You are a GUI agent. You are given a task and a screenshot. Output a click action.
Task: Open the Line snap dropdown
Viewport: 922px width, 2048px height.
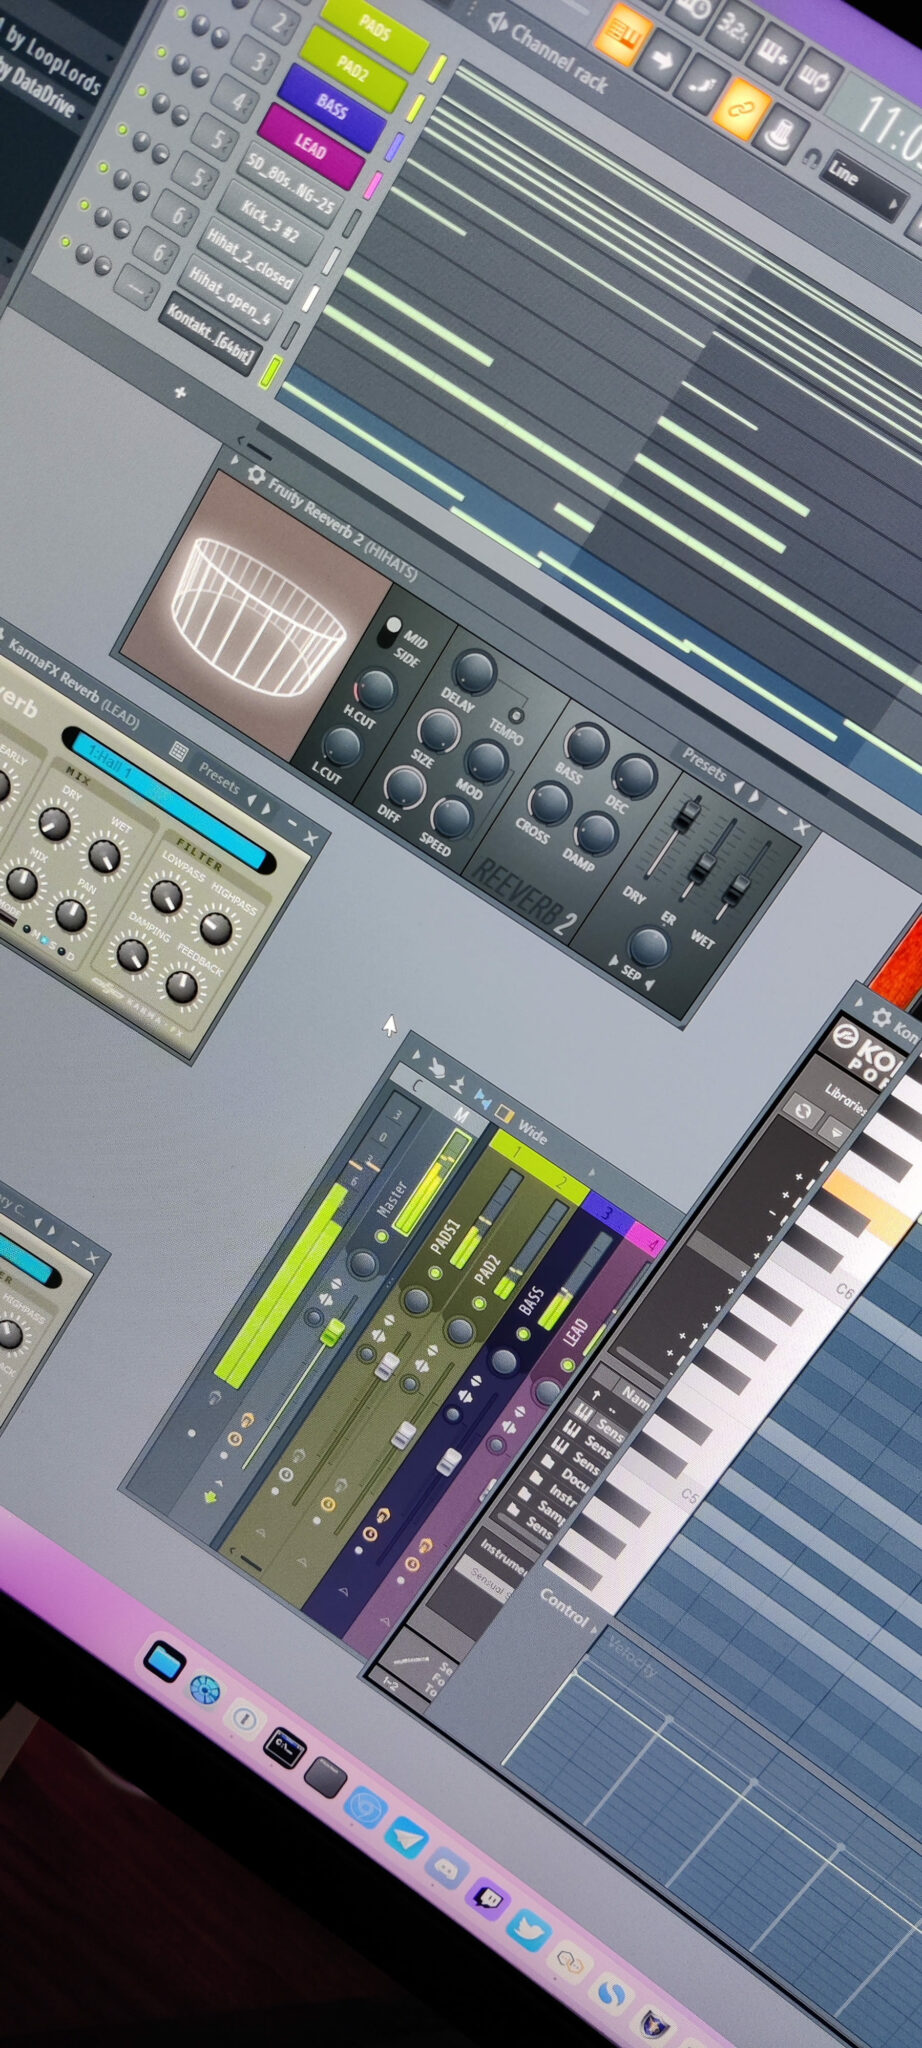pyautogui.click(x=863, y=185)
